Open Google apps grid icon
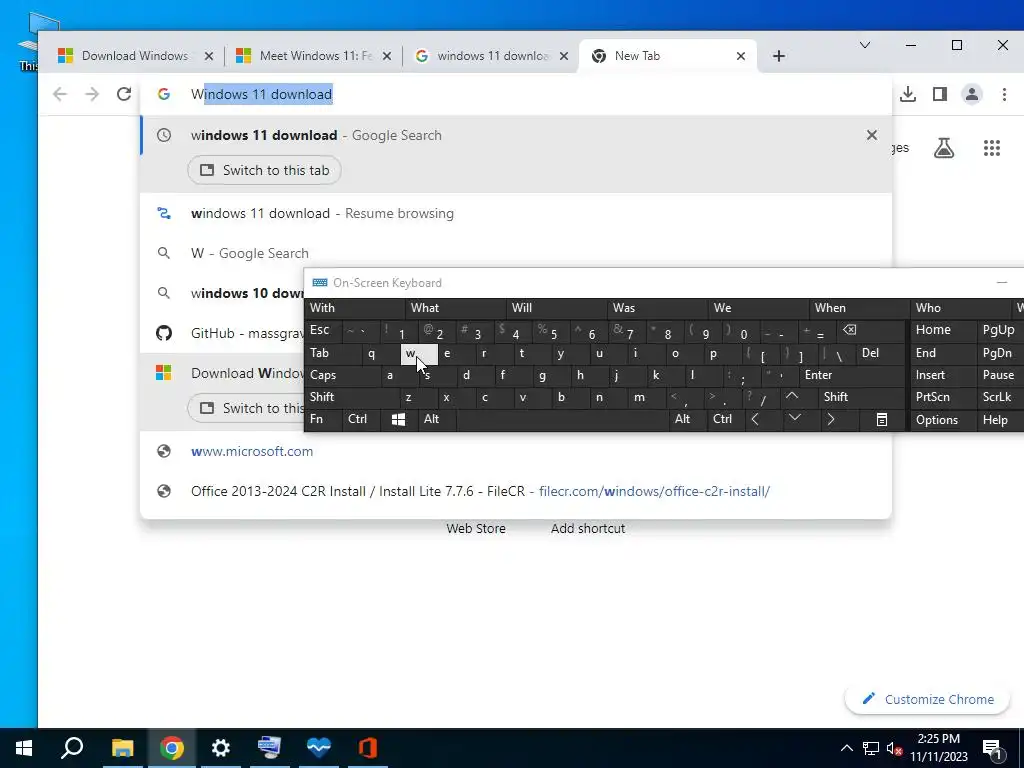 (x=992, y=148)
